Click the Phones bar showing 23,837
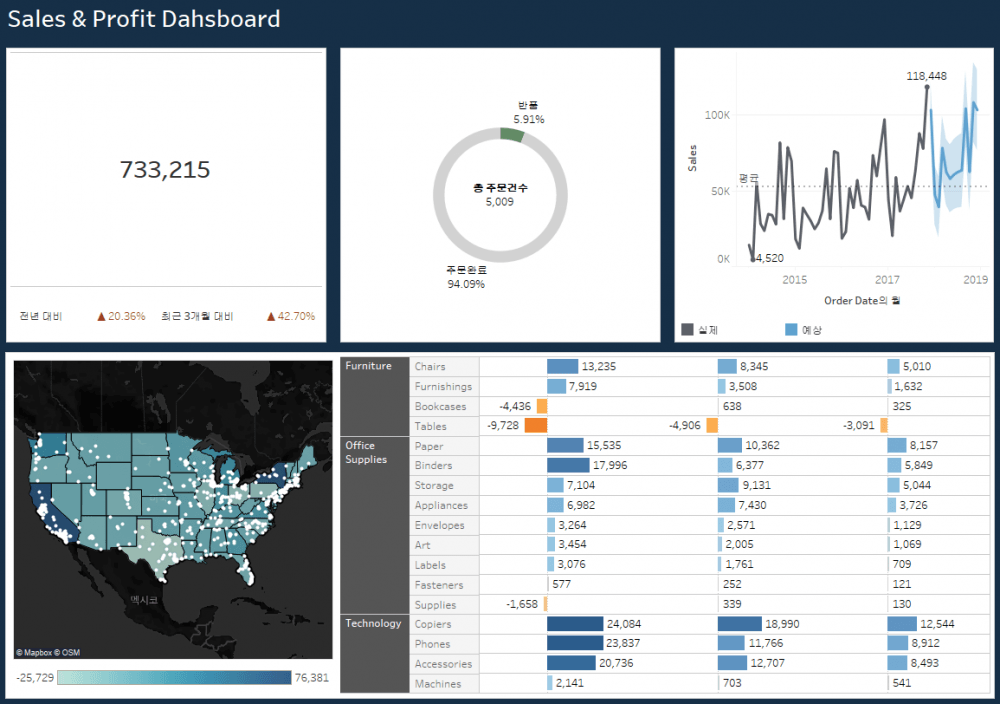Image resolution: width=1000 pixels, height=704 pixels. pos(574,644)
